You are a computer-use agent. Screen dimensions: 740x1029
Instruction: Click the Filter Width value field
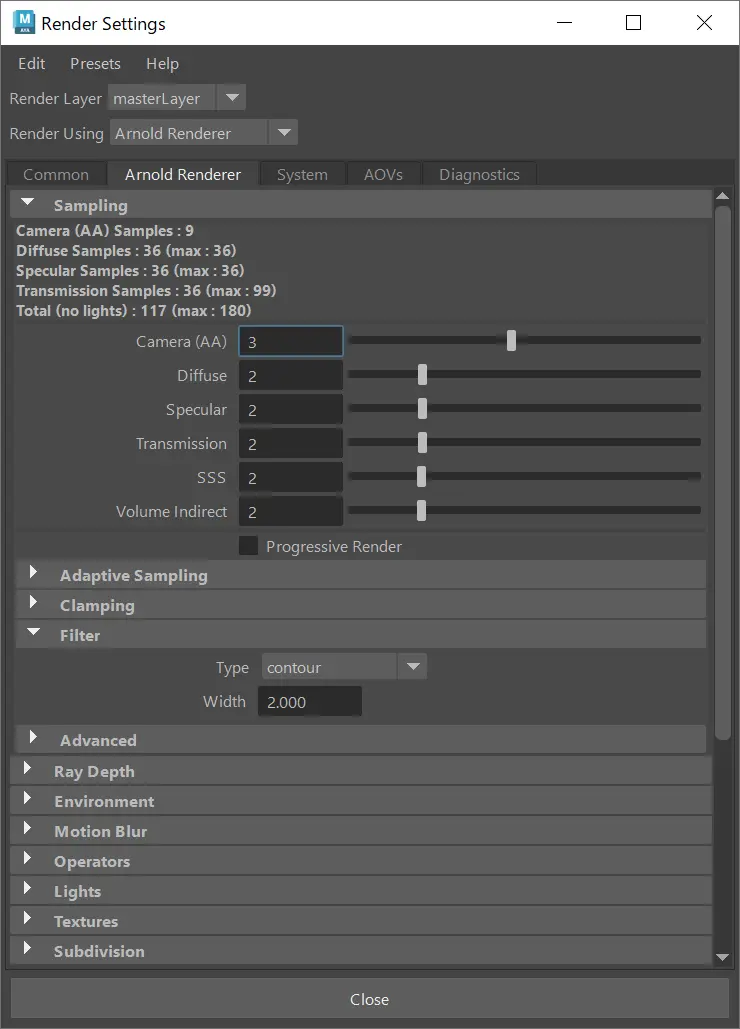[x=310, y=702]
